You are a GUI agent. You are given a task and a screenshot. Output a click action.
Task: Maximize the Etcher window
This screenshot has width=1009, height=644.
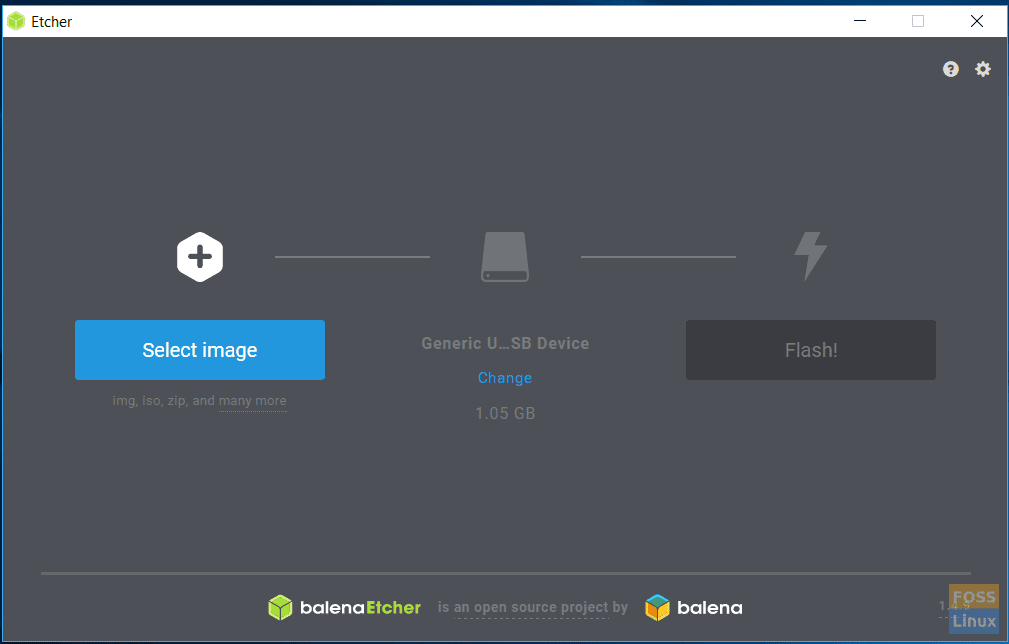point(918,21)
